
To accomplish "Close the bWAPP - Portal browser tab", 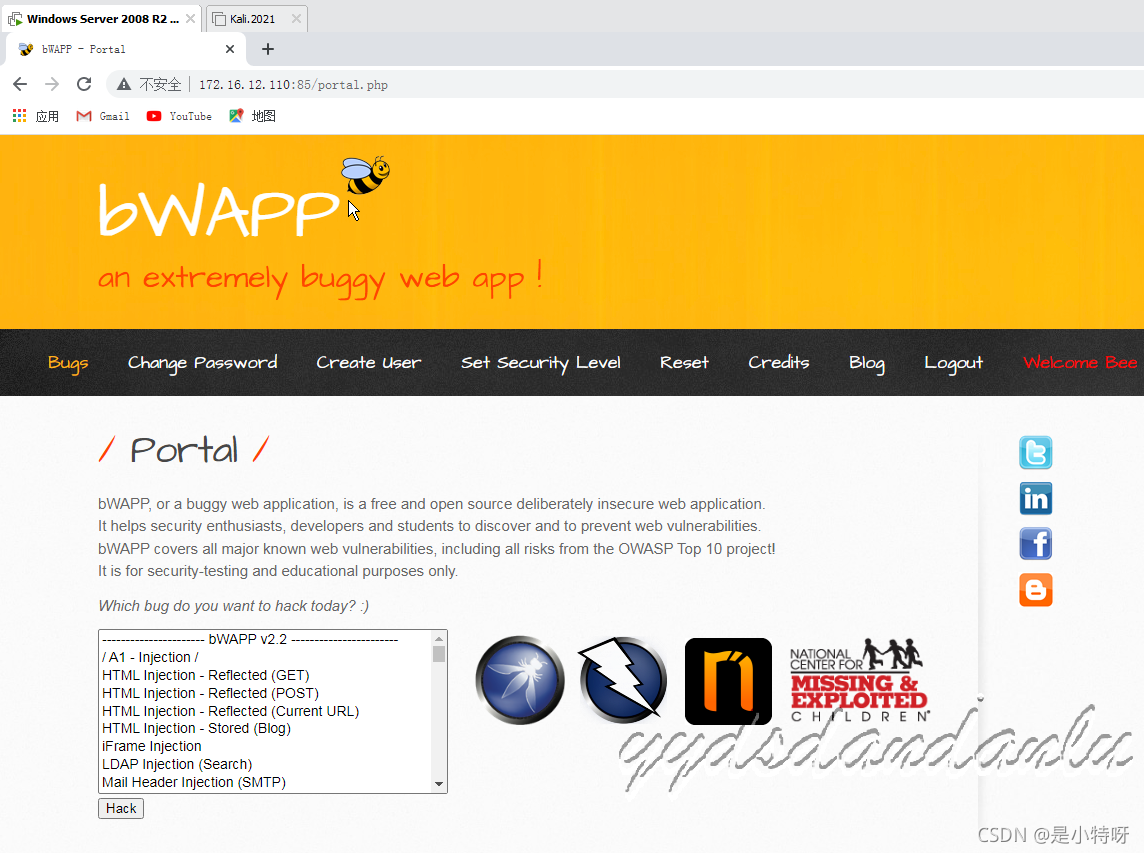I will (x=230, y=49).
